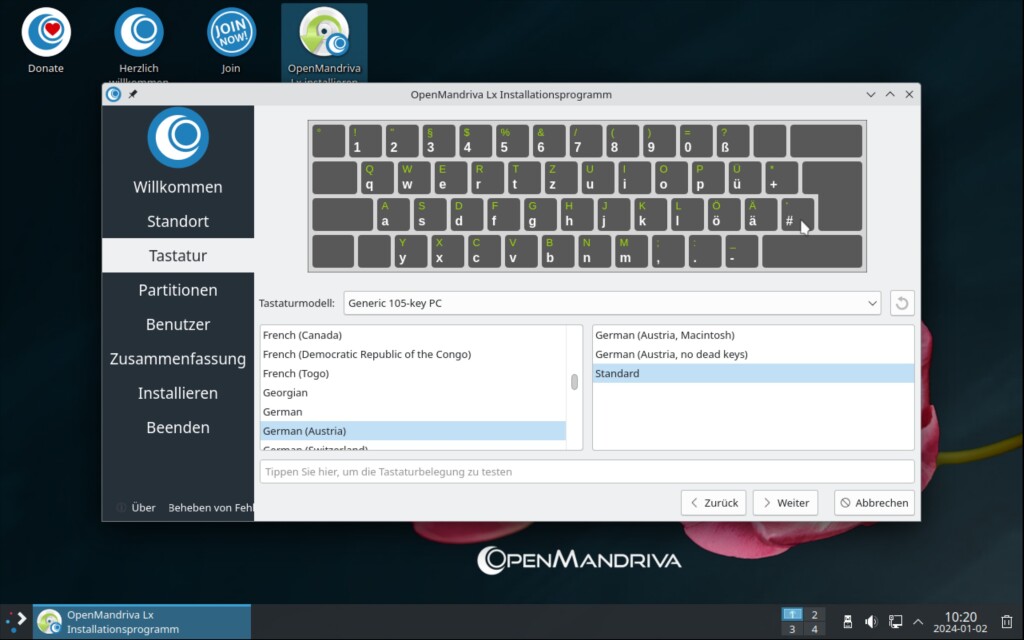Open the Beheben von Fehlern button

click(210, 507)
